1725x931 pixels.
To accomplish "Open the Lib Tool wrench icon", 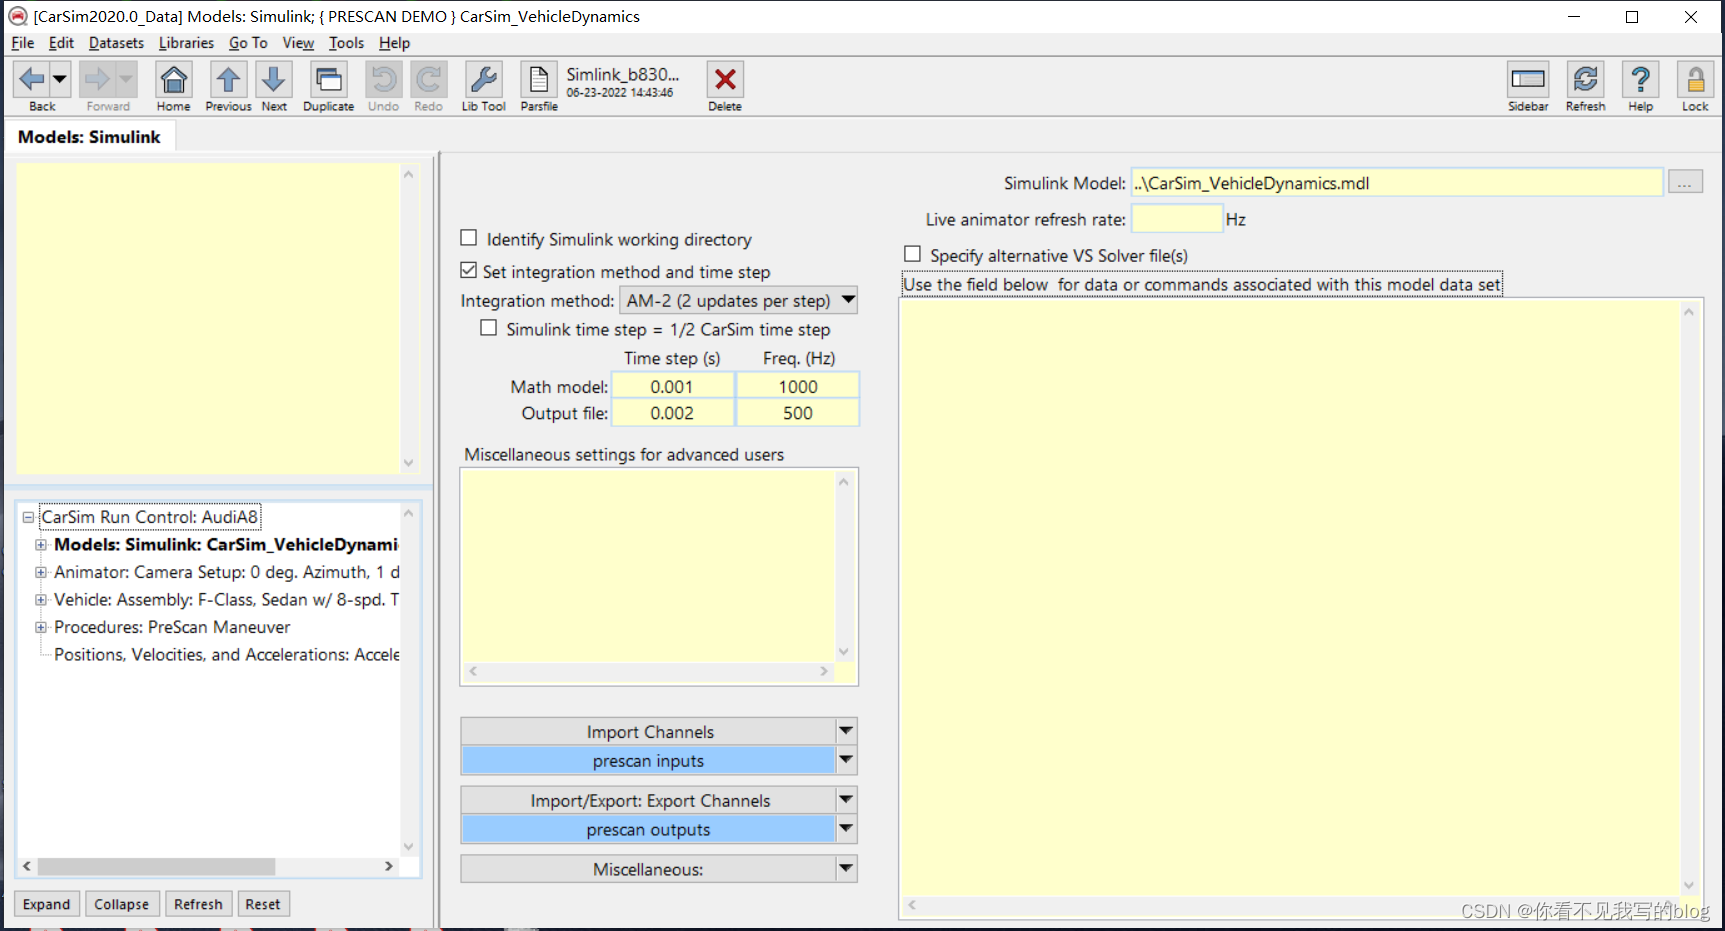I will pos(483,79).
